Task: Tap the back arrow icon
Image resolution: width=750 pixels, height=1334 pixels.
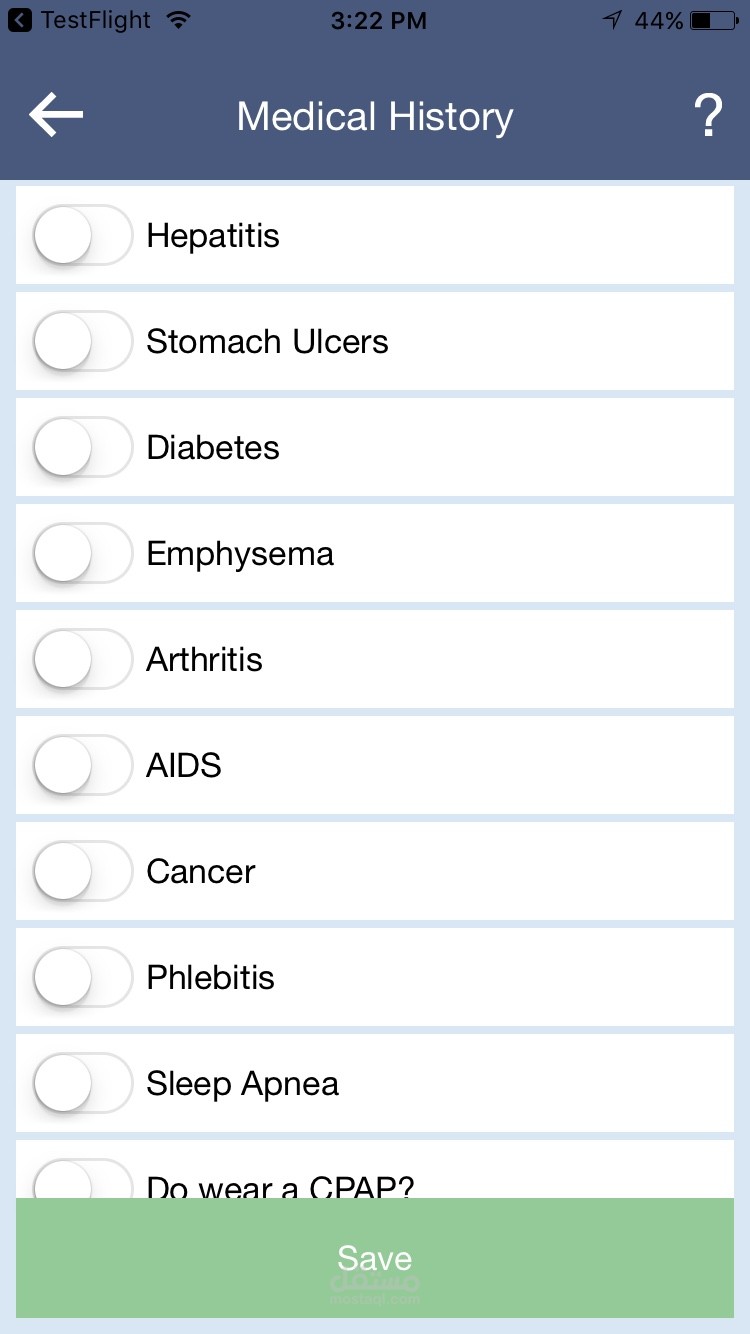Action: [56, 116]
